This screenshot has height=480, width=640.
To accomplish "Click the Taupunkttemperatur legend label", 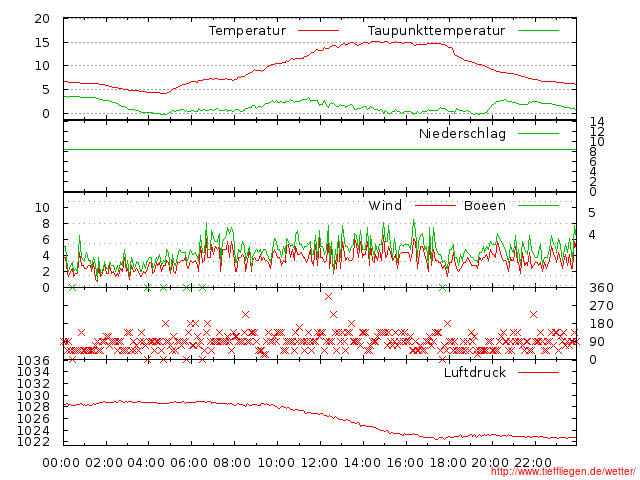I will coord(436,31).
